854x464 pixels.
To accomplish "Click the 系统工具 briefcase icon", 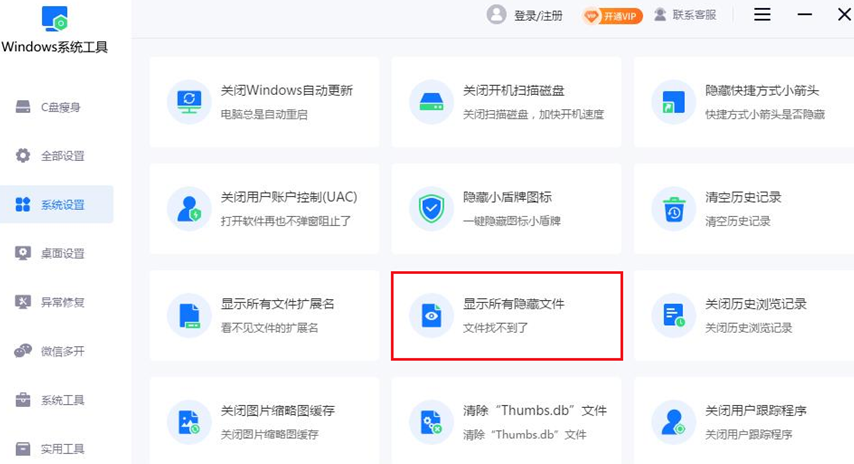I will [x=23, y=400].
